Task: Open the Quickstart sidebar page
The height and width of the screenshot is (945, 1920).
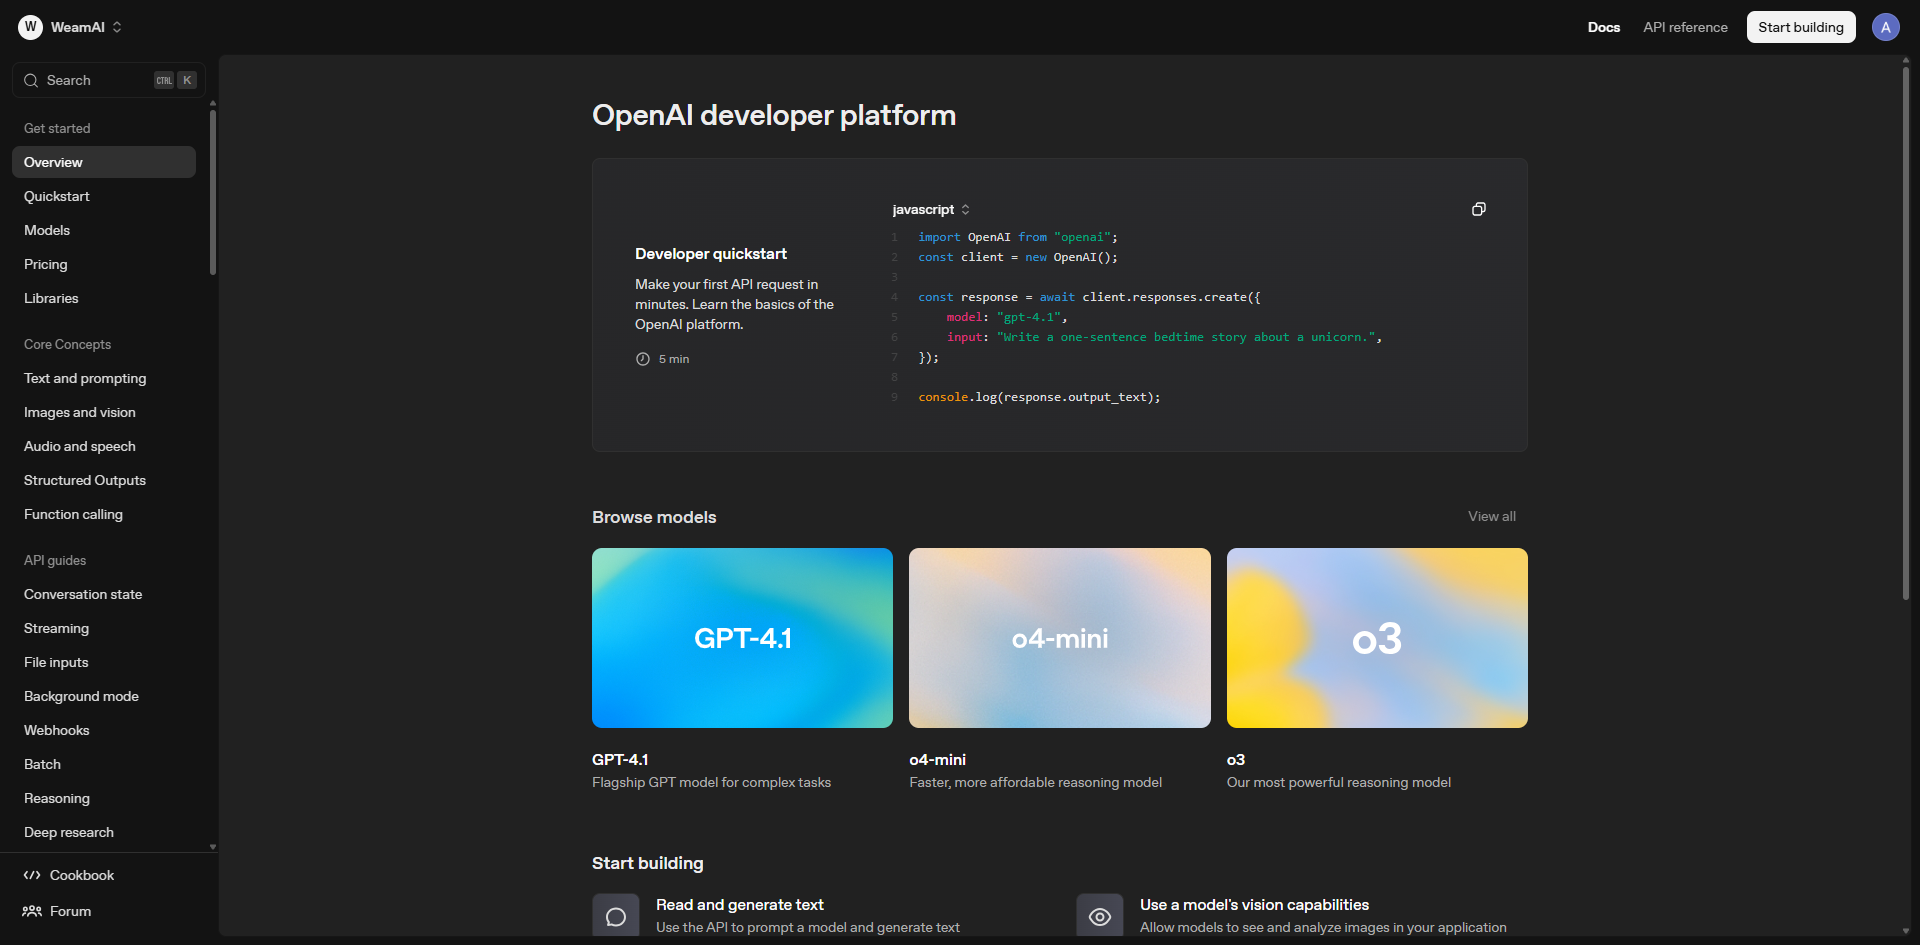Action: click(104, 196)
